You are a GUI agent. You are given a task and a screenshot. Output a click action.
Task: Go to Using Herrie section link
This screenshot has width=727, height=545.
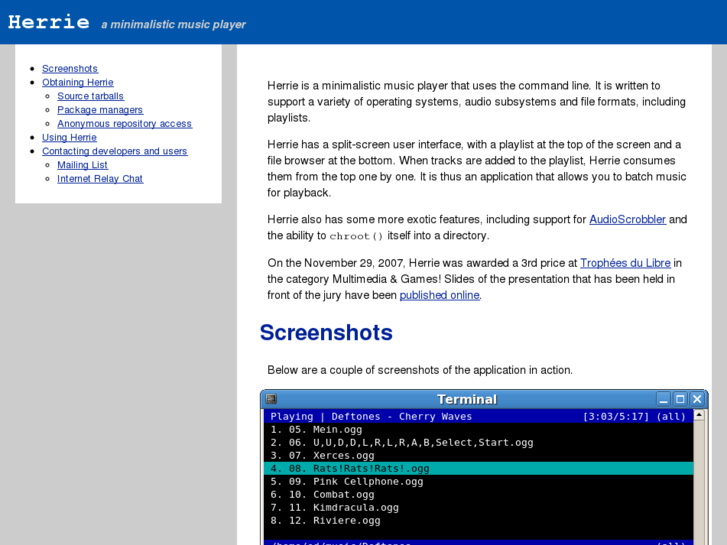[x=69, y=137]
